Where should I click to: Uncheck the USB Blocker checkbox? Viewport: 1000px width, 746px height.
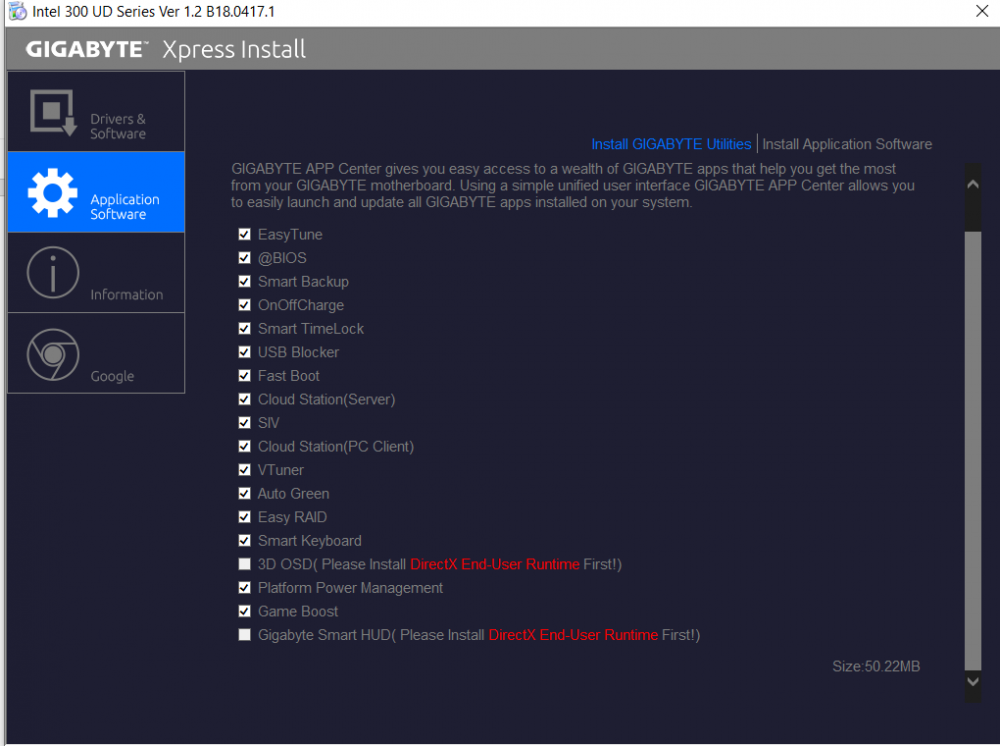pos(244,352)
